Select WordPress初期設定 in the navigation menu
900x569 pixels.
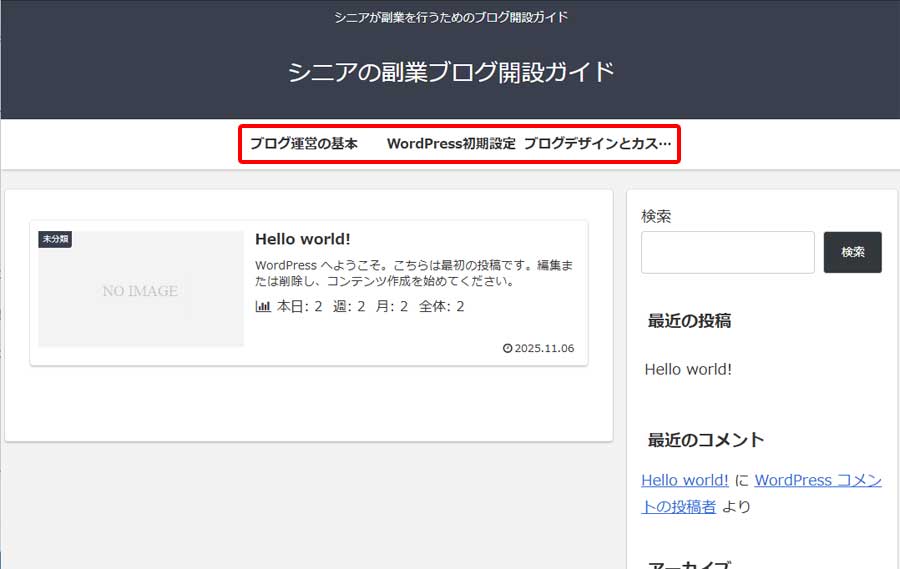click(451, 143)
